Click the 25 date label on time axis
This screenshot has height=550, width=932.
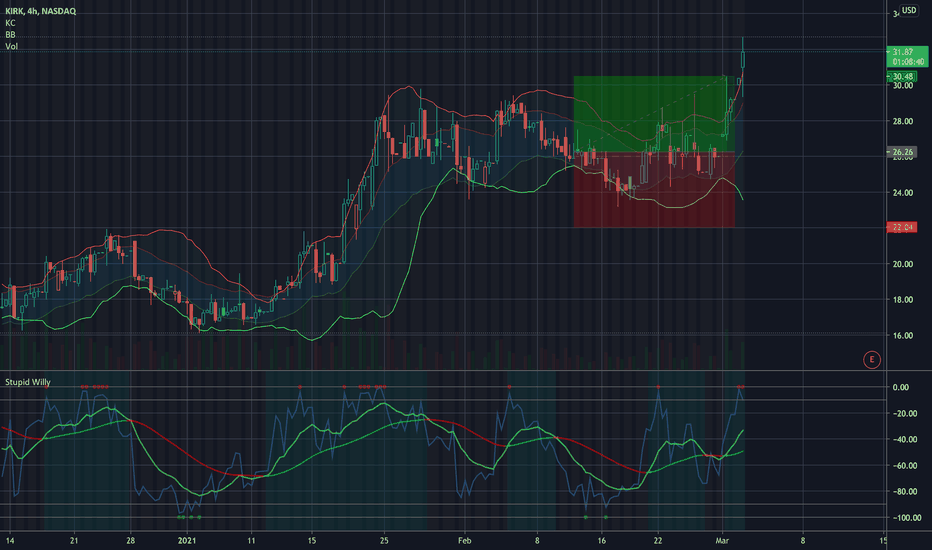click(384, 540)
